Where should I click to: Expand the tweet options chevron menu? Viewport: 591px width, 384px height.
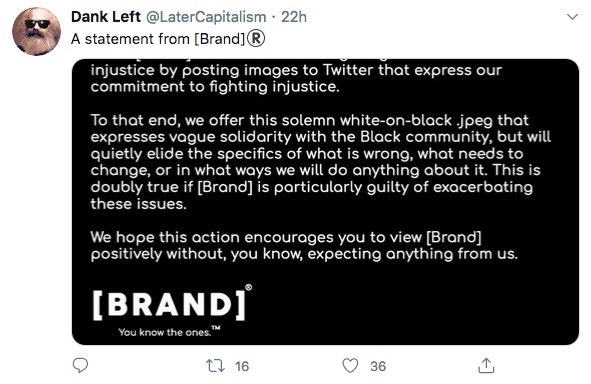pyautogui.click(x=573, y=17)
